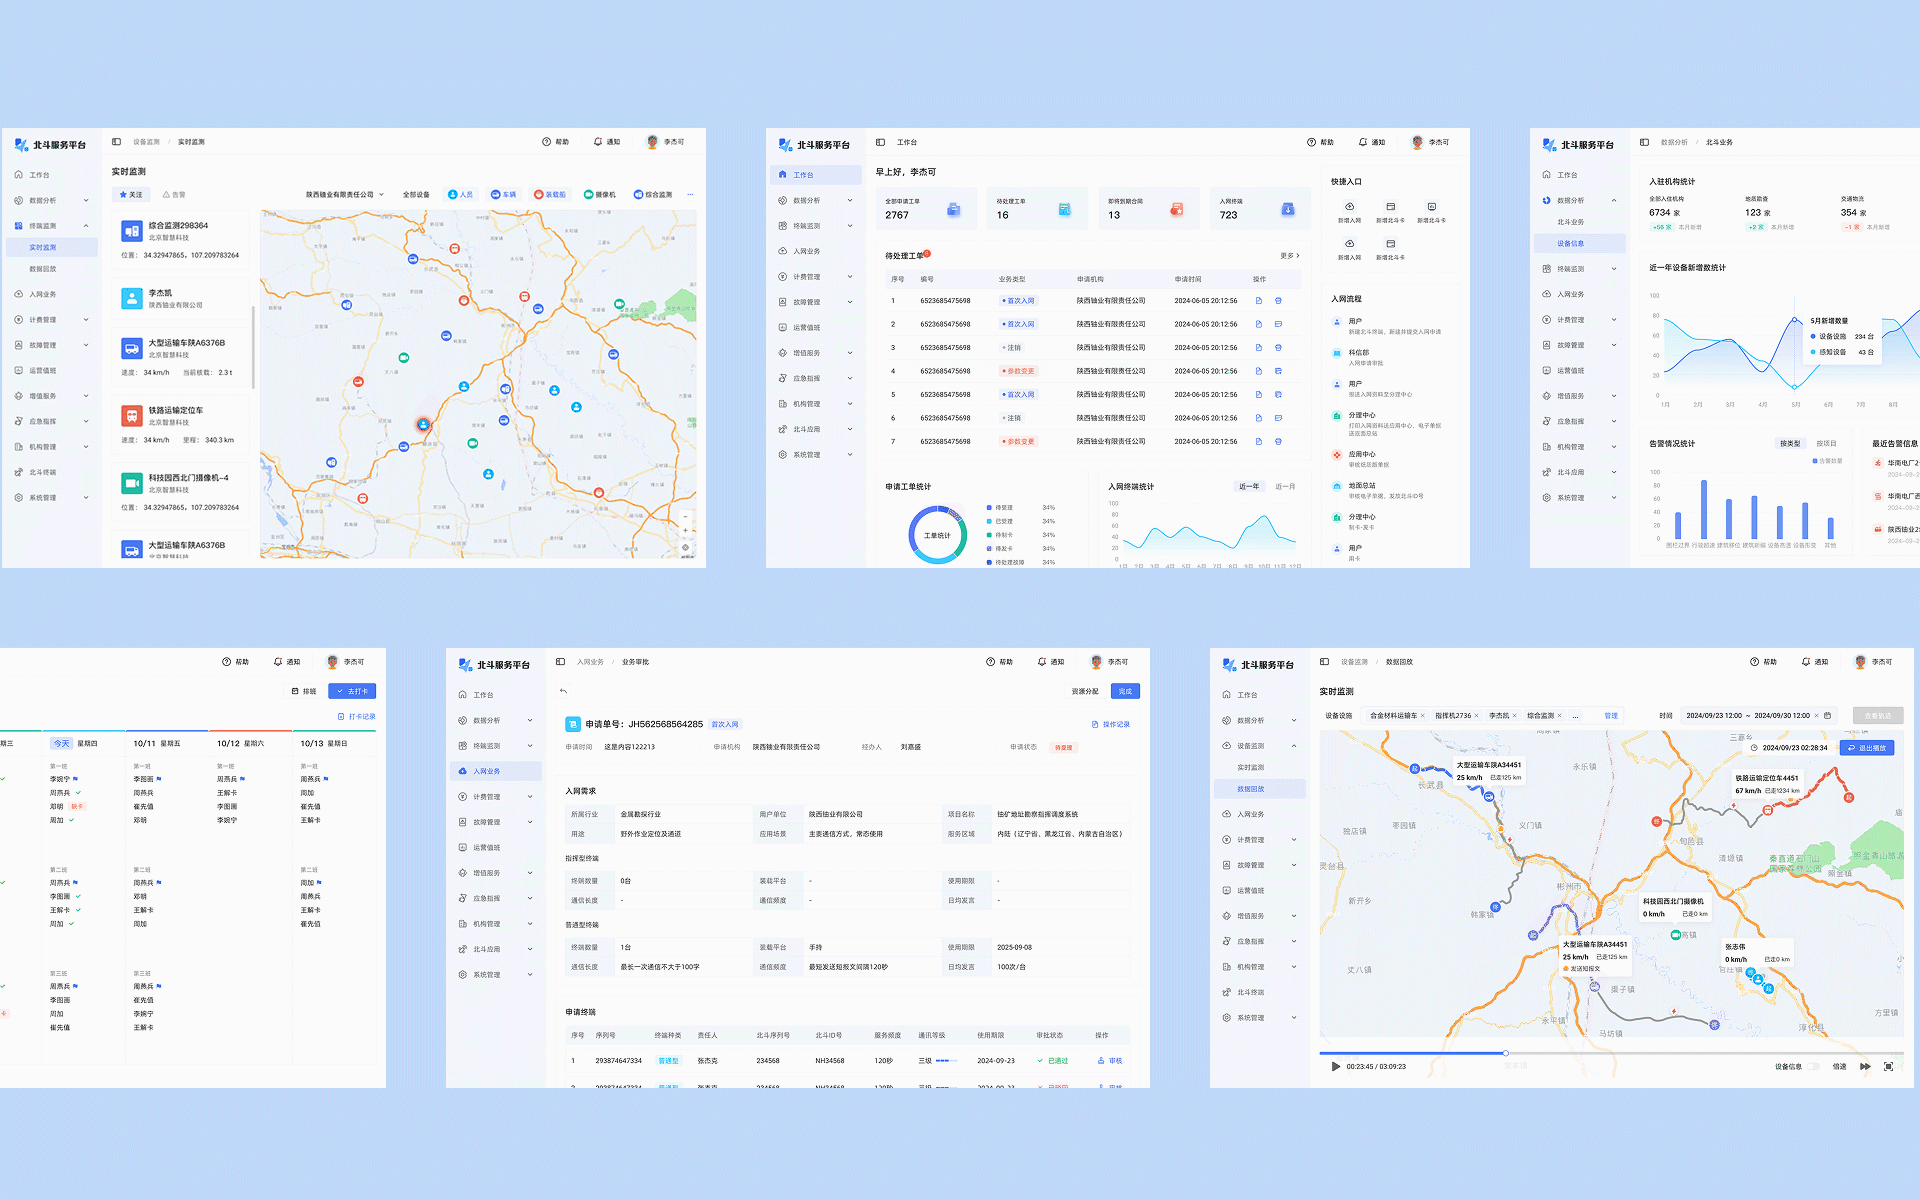This screenshot has height=1200, width=1920.
Task: Play the track playback video
Action: tap(1335, 1066)
